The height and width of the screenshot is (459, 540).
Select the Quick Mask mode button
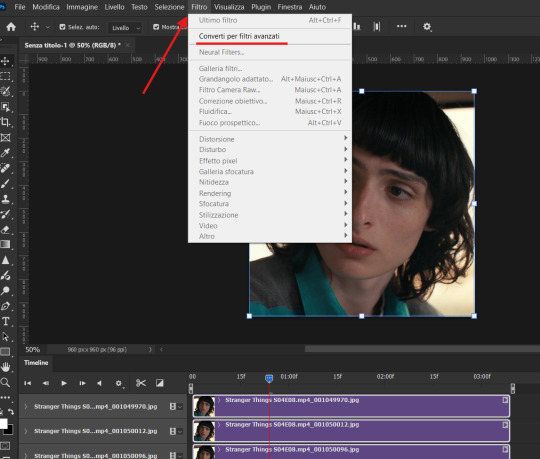tap(5, 446)
